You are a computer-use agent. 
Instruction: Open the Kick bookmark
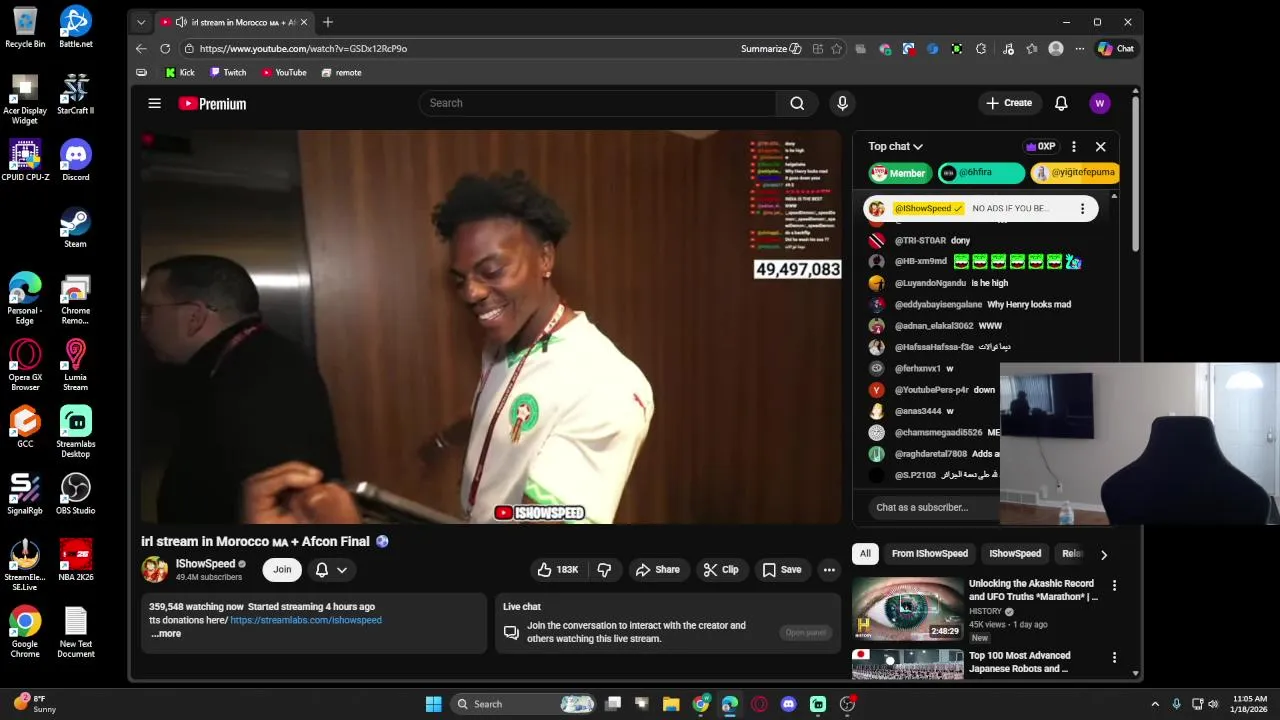(x=180, y=72)
